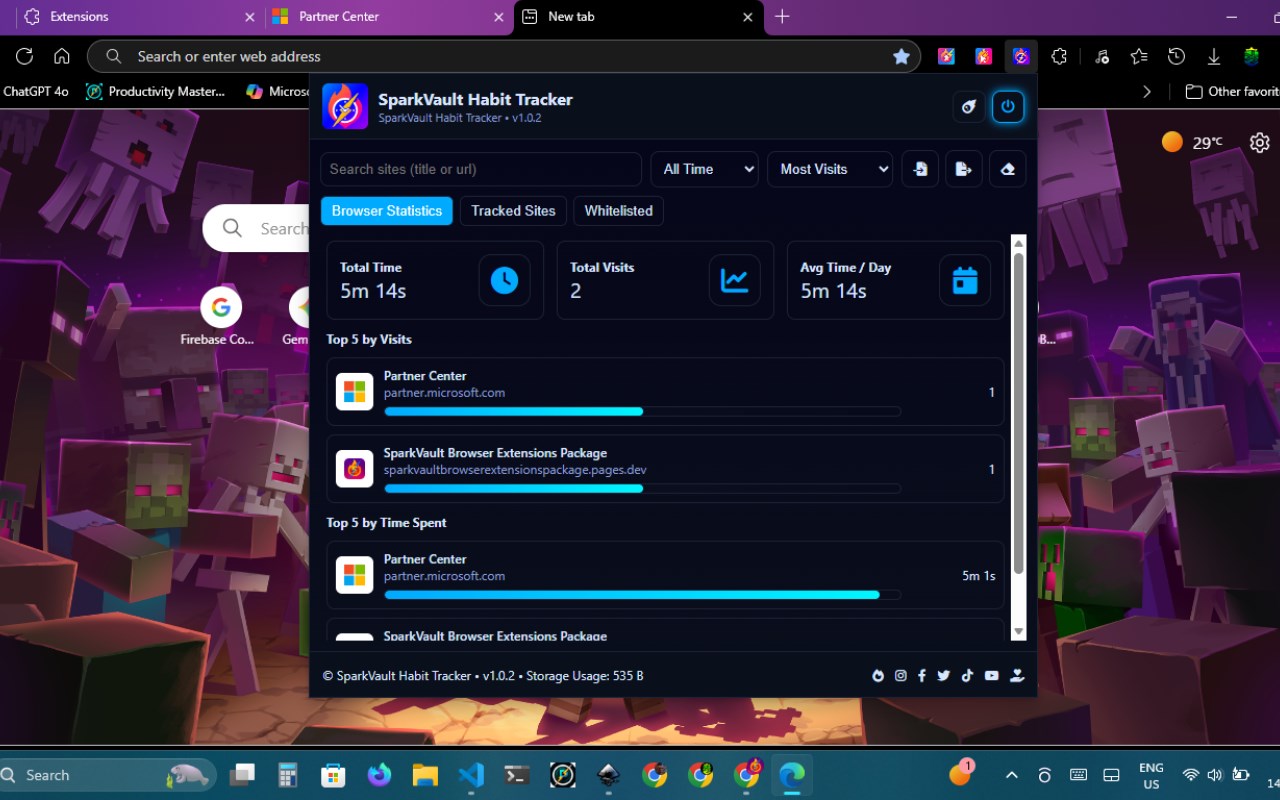
Task: Open the YouTube link in footer
Action: click(x=991, y=676)
